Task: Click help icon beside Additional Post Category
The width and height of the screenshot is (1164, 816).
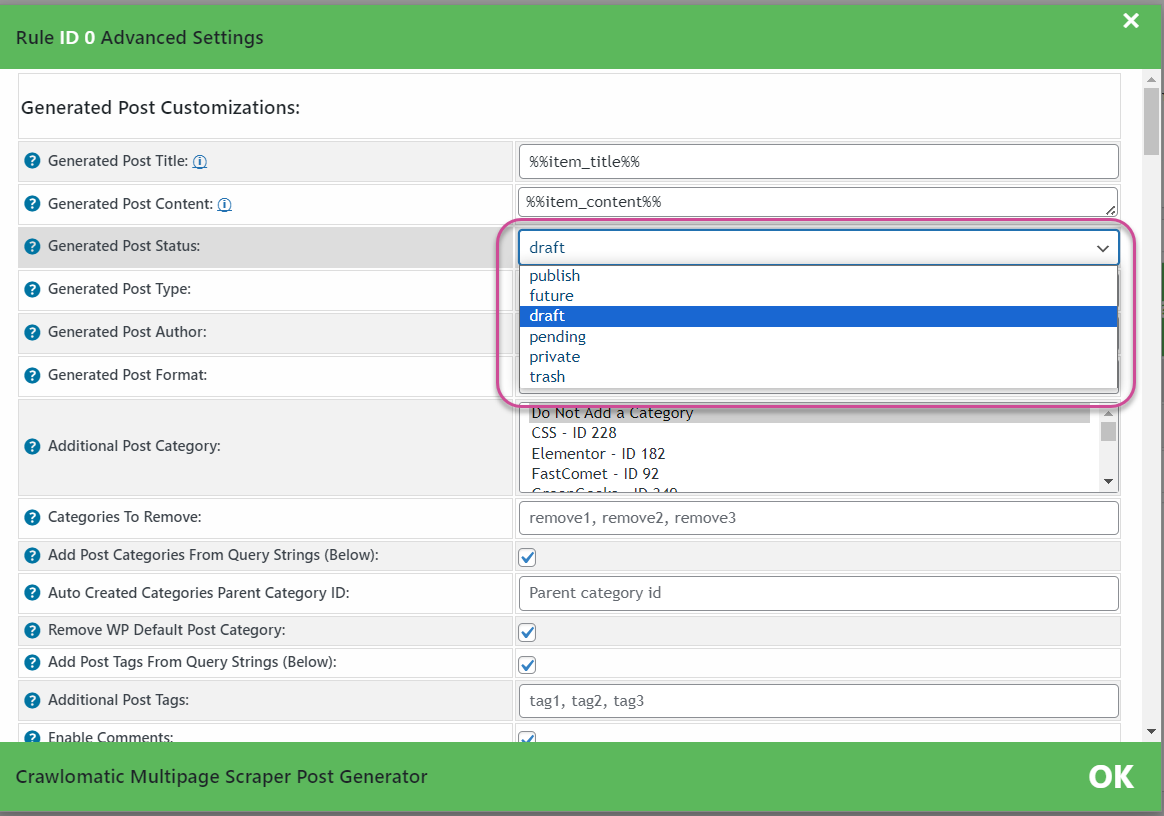Action: [x=32, y=446]
